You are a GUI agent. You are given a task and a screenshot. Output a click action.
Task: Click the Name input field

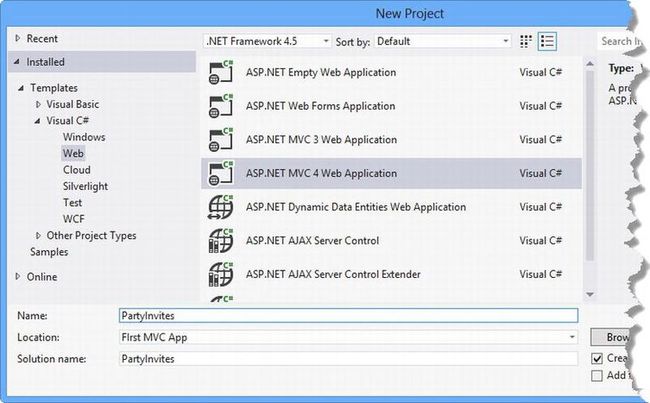point(348,316)
